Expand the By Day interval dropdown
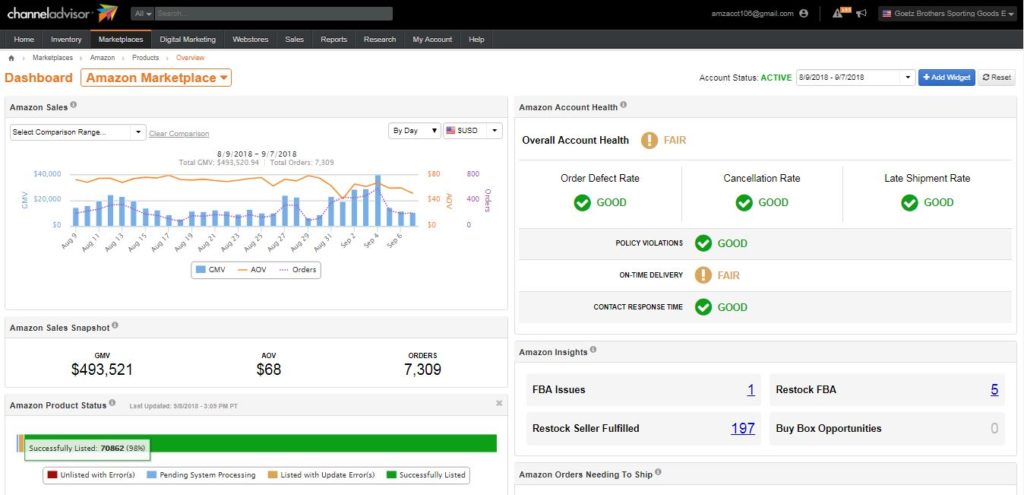Viewport: 1024px width, 495px height. [x=414, y=131]
